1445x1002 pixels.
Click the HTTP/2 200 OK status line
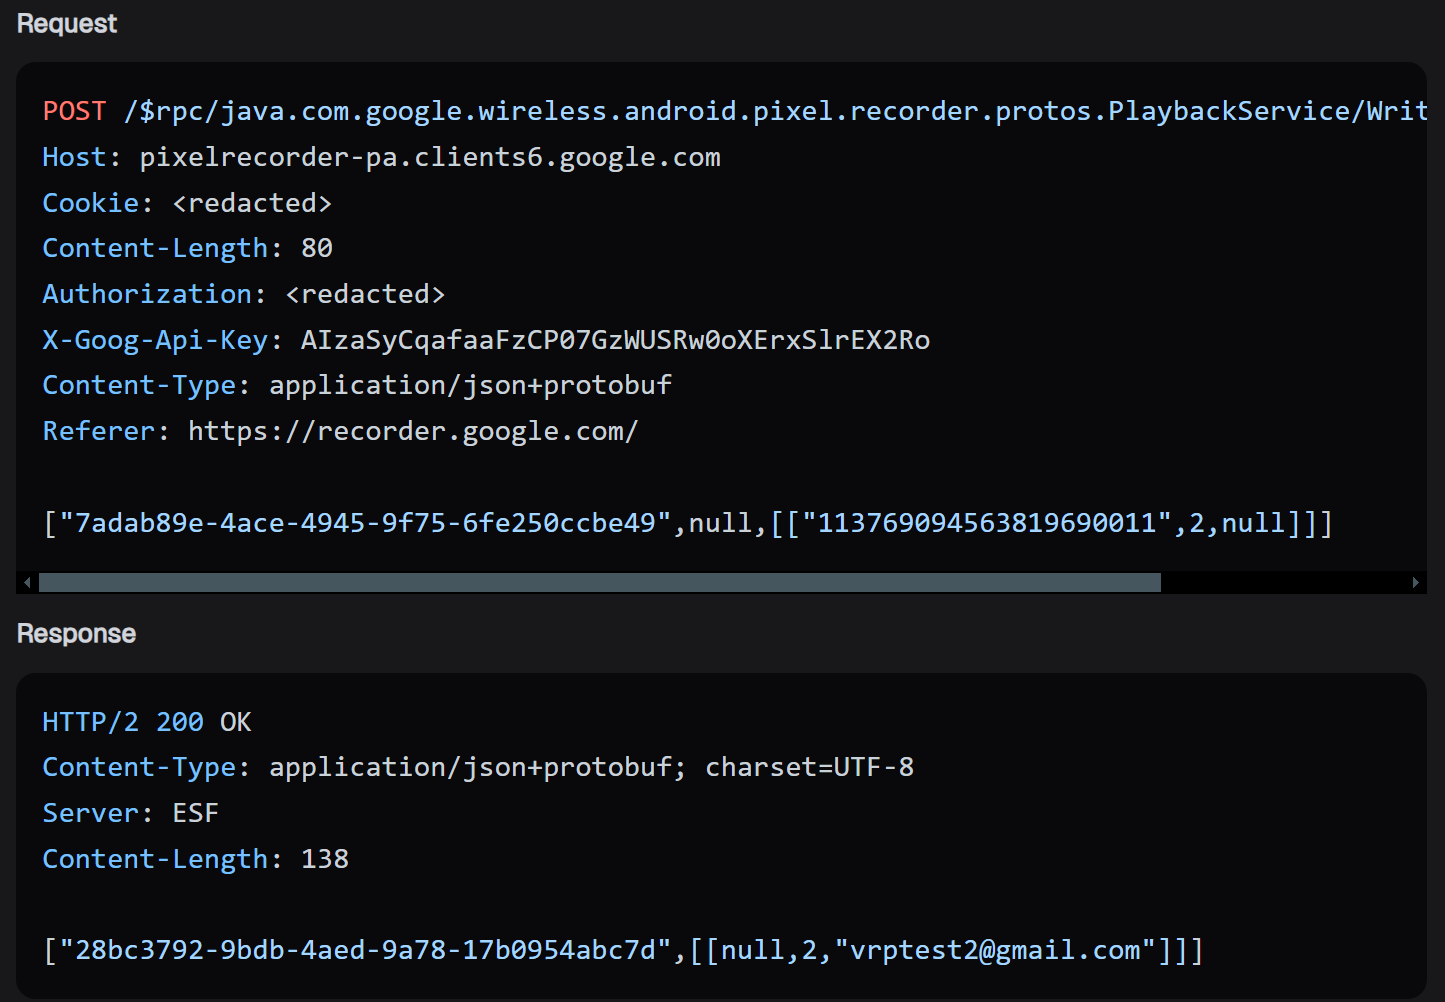click(x=147, y=722)
